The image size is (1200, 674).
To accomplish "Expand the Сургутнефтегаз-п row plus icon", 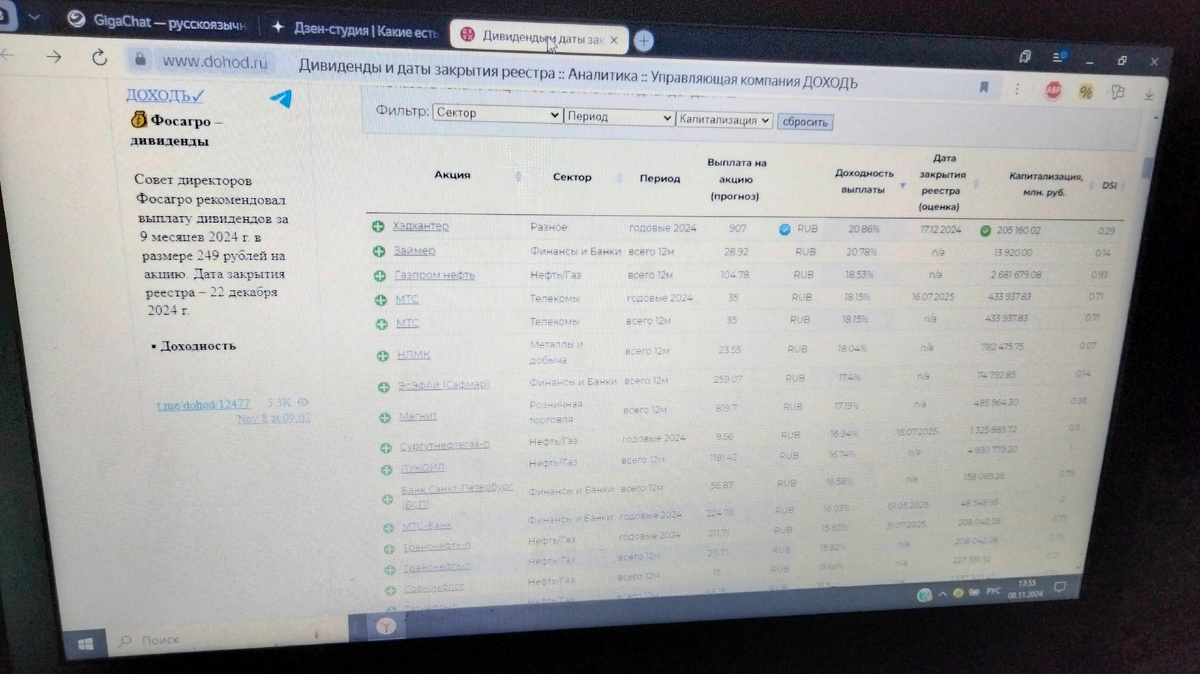I will pos(386,447).
